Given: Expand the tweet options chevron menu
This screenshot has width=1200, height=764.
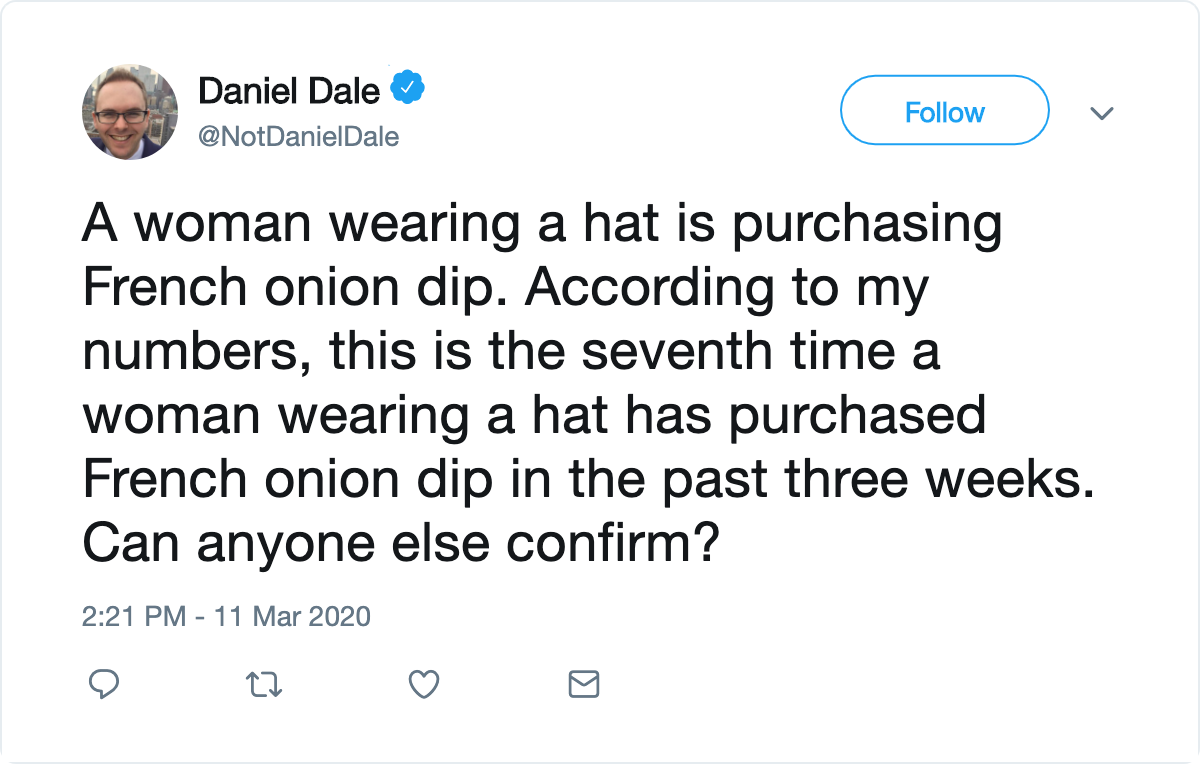Looking at the screenshot, I should click(x=1101, y=113).
